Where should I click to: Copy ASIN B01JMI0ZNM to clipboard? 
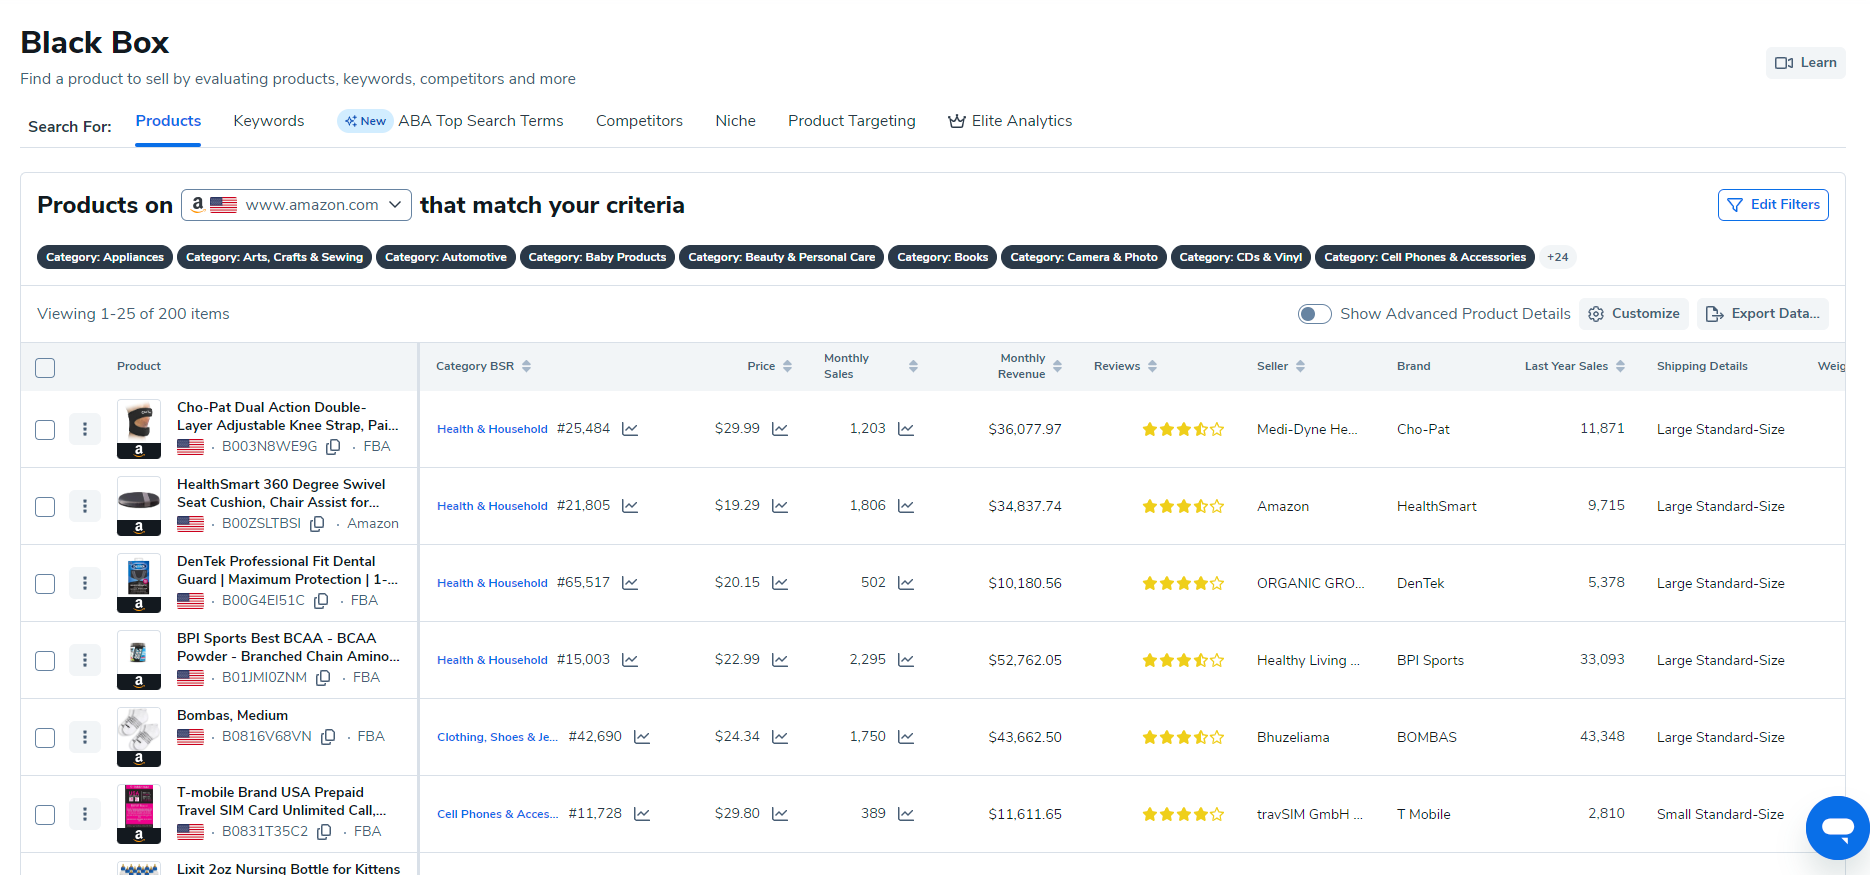click(323, 678)
